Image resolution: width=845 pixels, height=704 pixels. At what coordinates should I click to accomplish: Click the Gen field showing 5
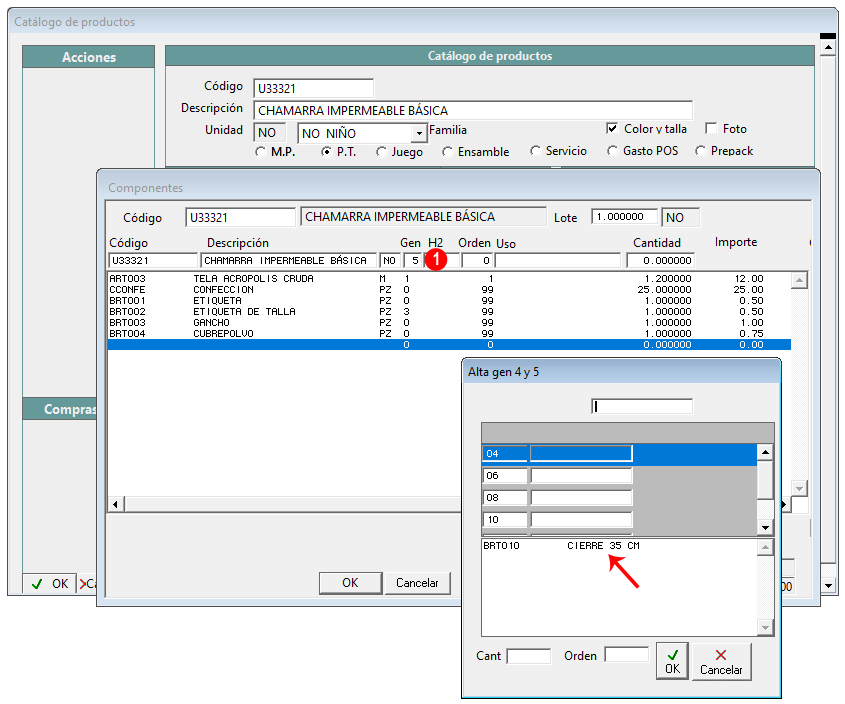point(413,260)
